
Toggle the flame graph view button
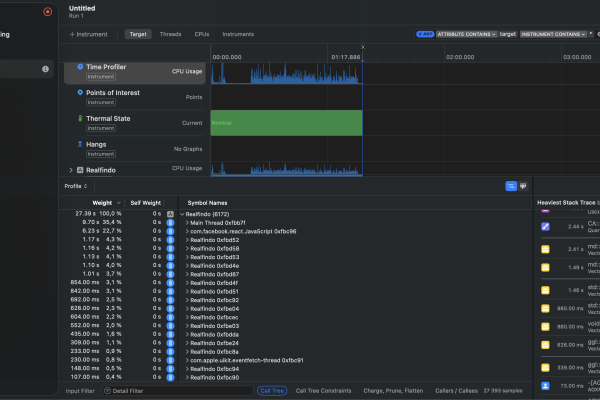(523, 186)
